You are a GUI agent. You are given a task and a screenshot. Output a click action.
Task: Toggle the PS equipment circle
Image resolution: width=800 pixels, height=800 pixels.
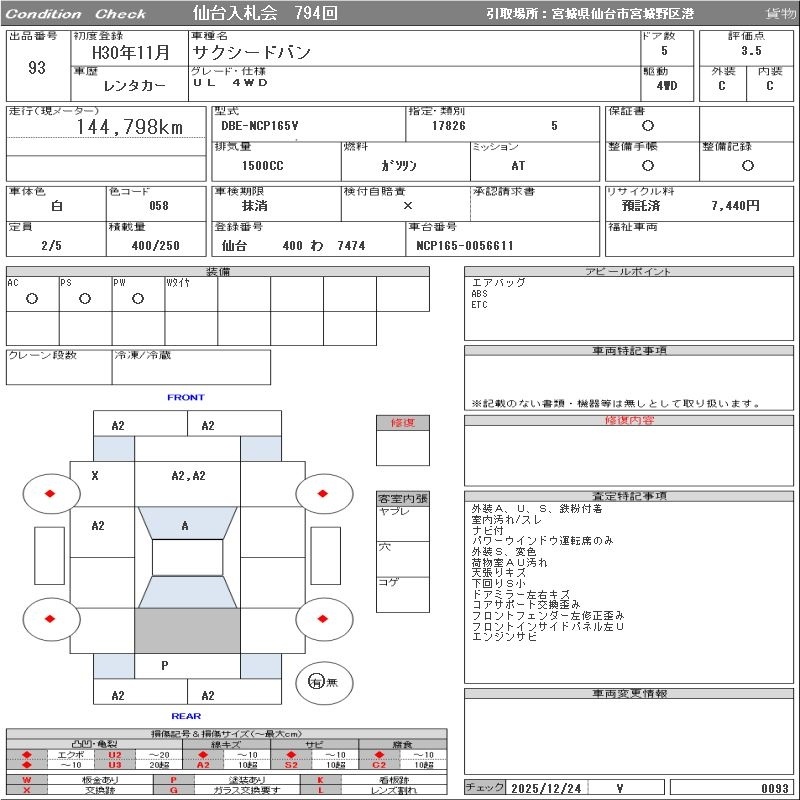[85, 298]
